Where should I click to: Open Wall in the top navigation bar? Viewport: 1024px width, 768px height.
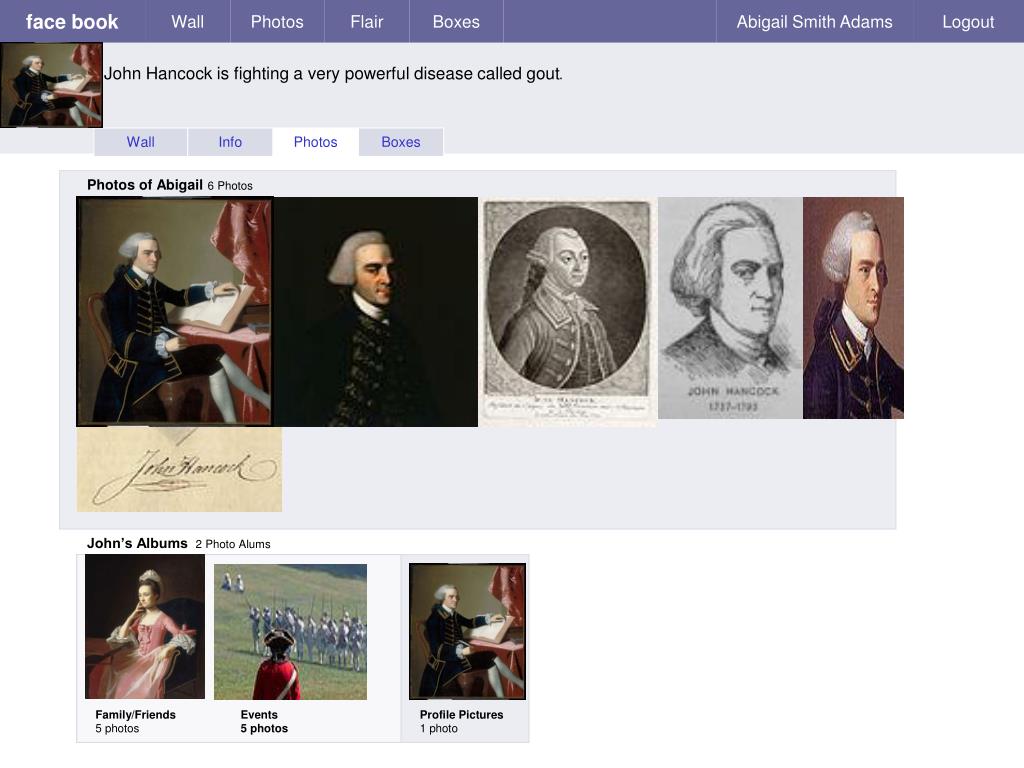point(187,22)
